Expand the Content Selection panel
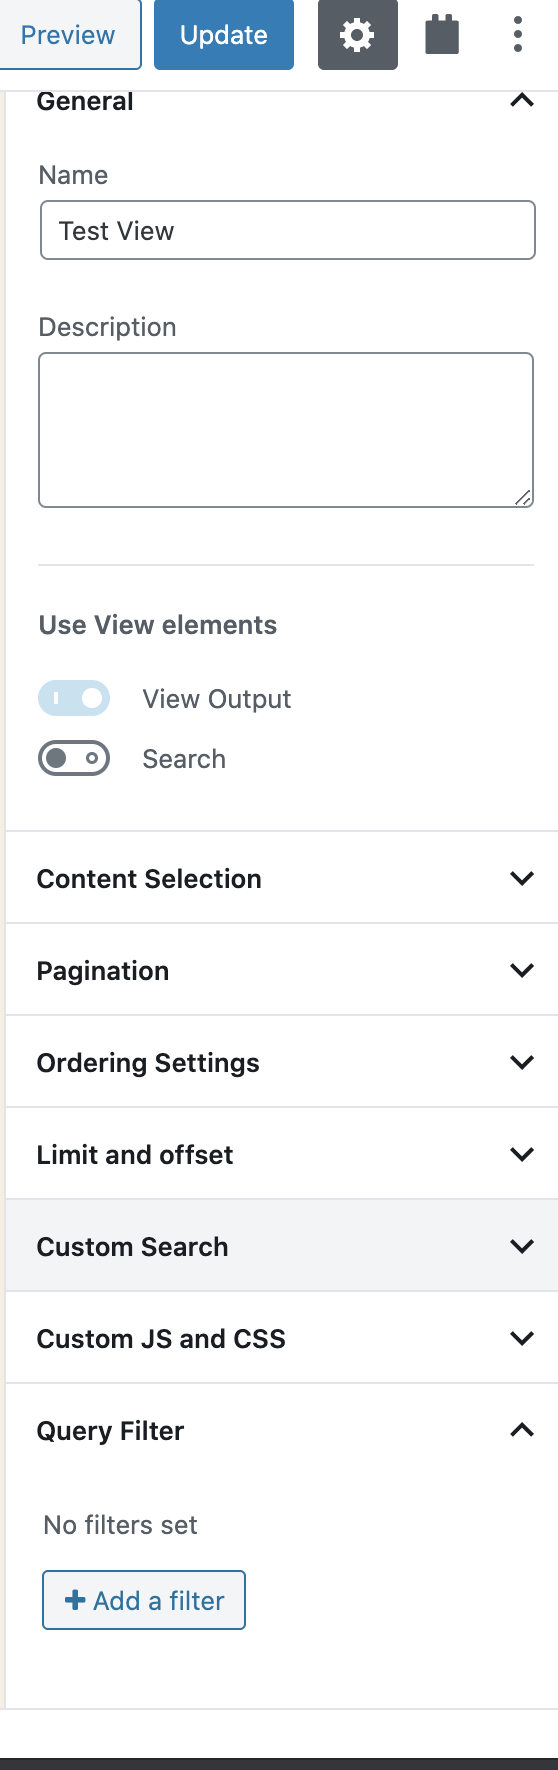Viewport: 558px width, 1770px height. pos(282,878)
